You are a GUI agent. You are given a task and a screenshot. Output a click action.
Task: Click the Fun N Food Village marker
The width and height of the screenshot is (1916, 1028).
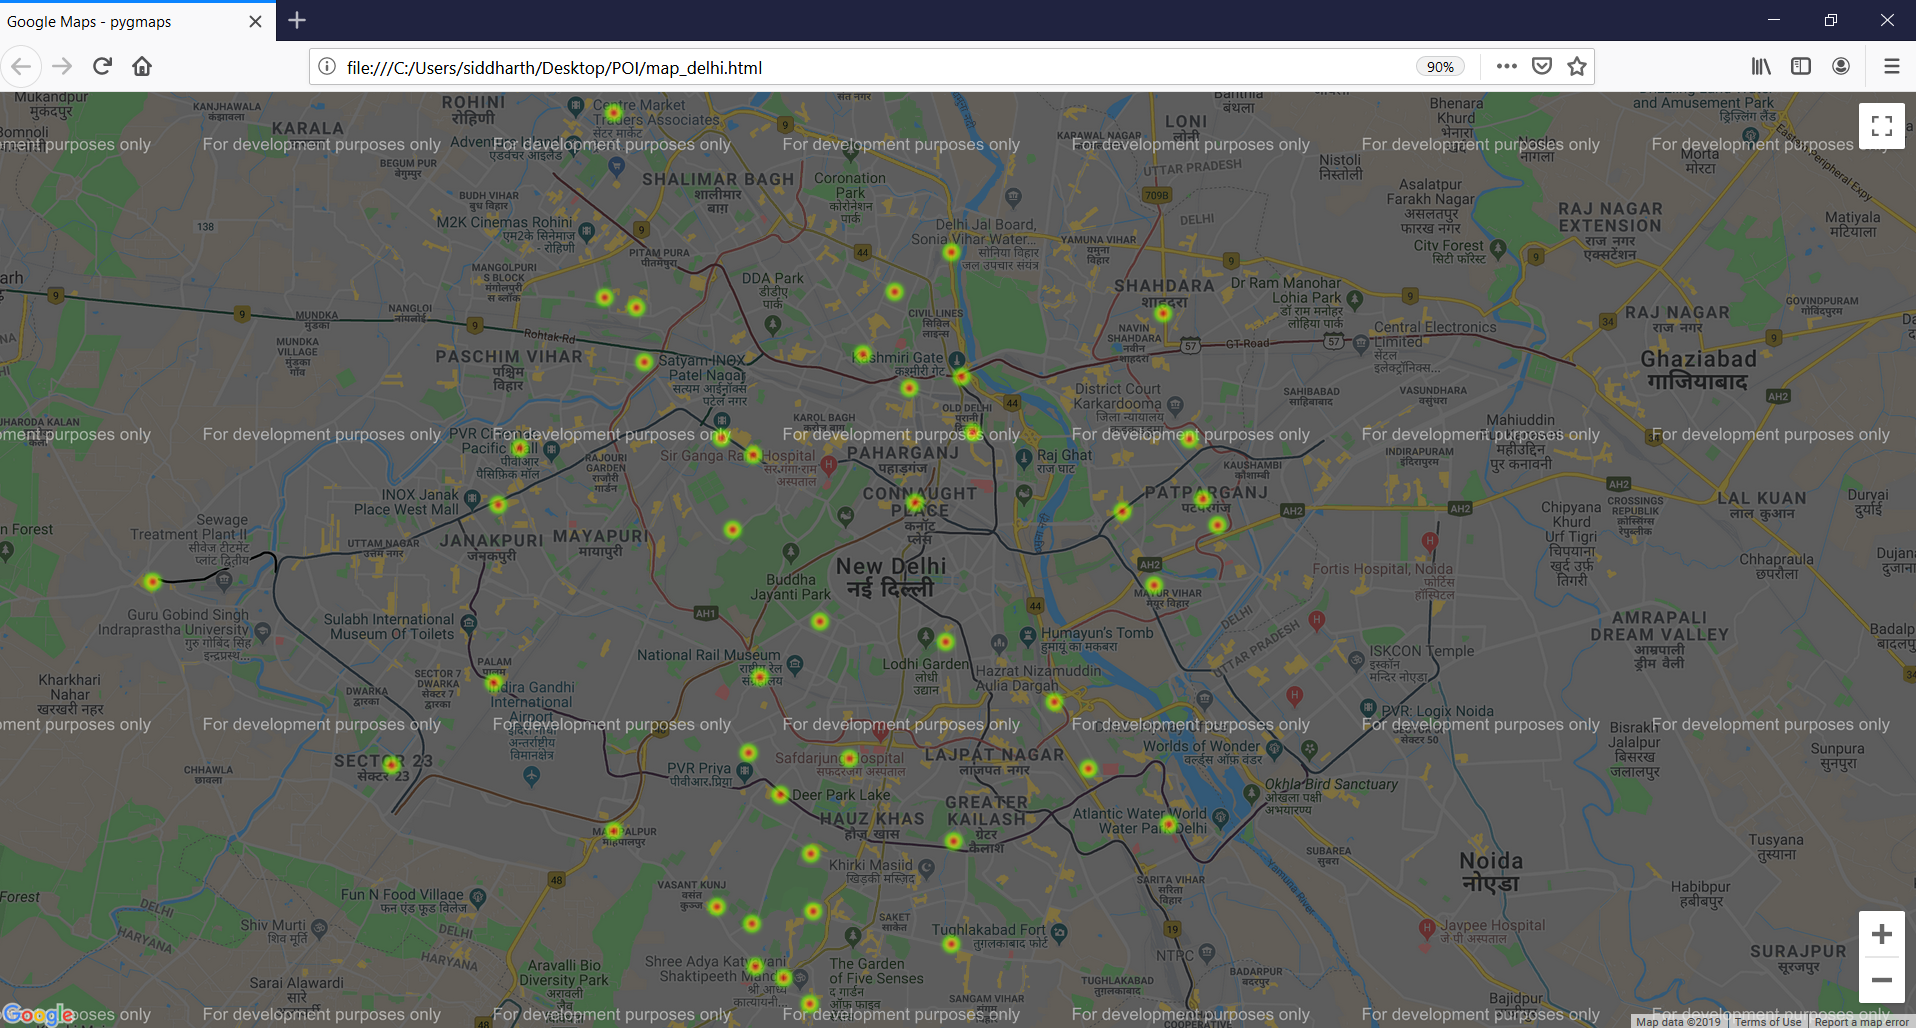(478, 898)
